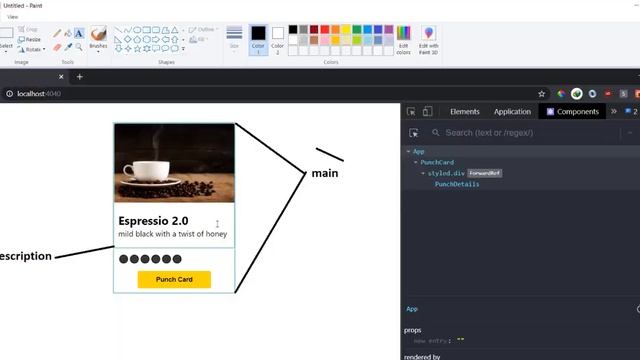Select the Text tool in Paint
The height and width of the screenshot is (360, 640).
[79, 33]
